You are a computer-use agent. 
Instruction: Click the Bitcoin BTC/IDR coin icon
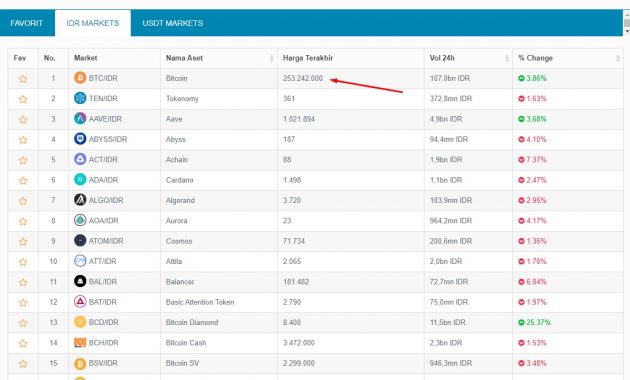pos(80,78)
